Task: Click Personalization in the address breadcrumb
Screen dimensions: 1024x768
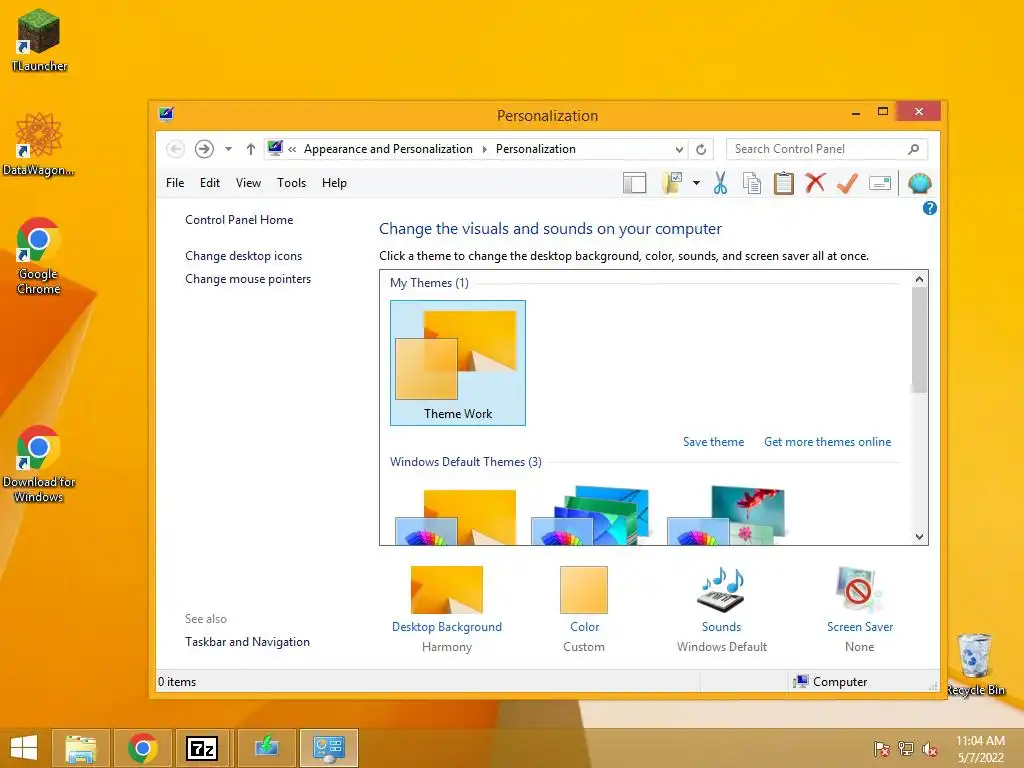Action: click(x=536, y=149)
